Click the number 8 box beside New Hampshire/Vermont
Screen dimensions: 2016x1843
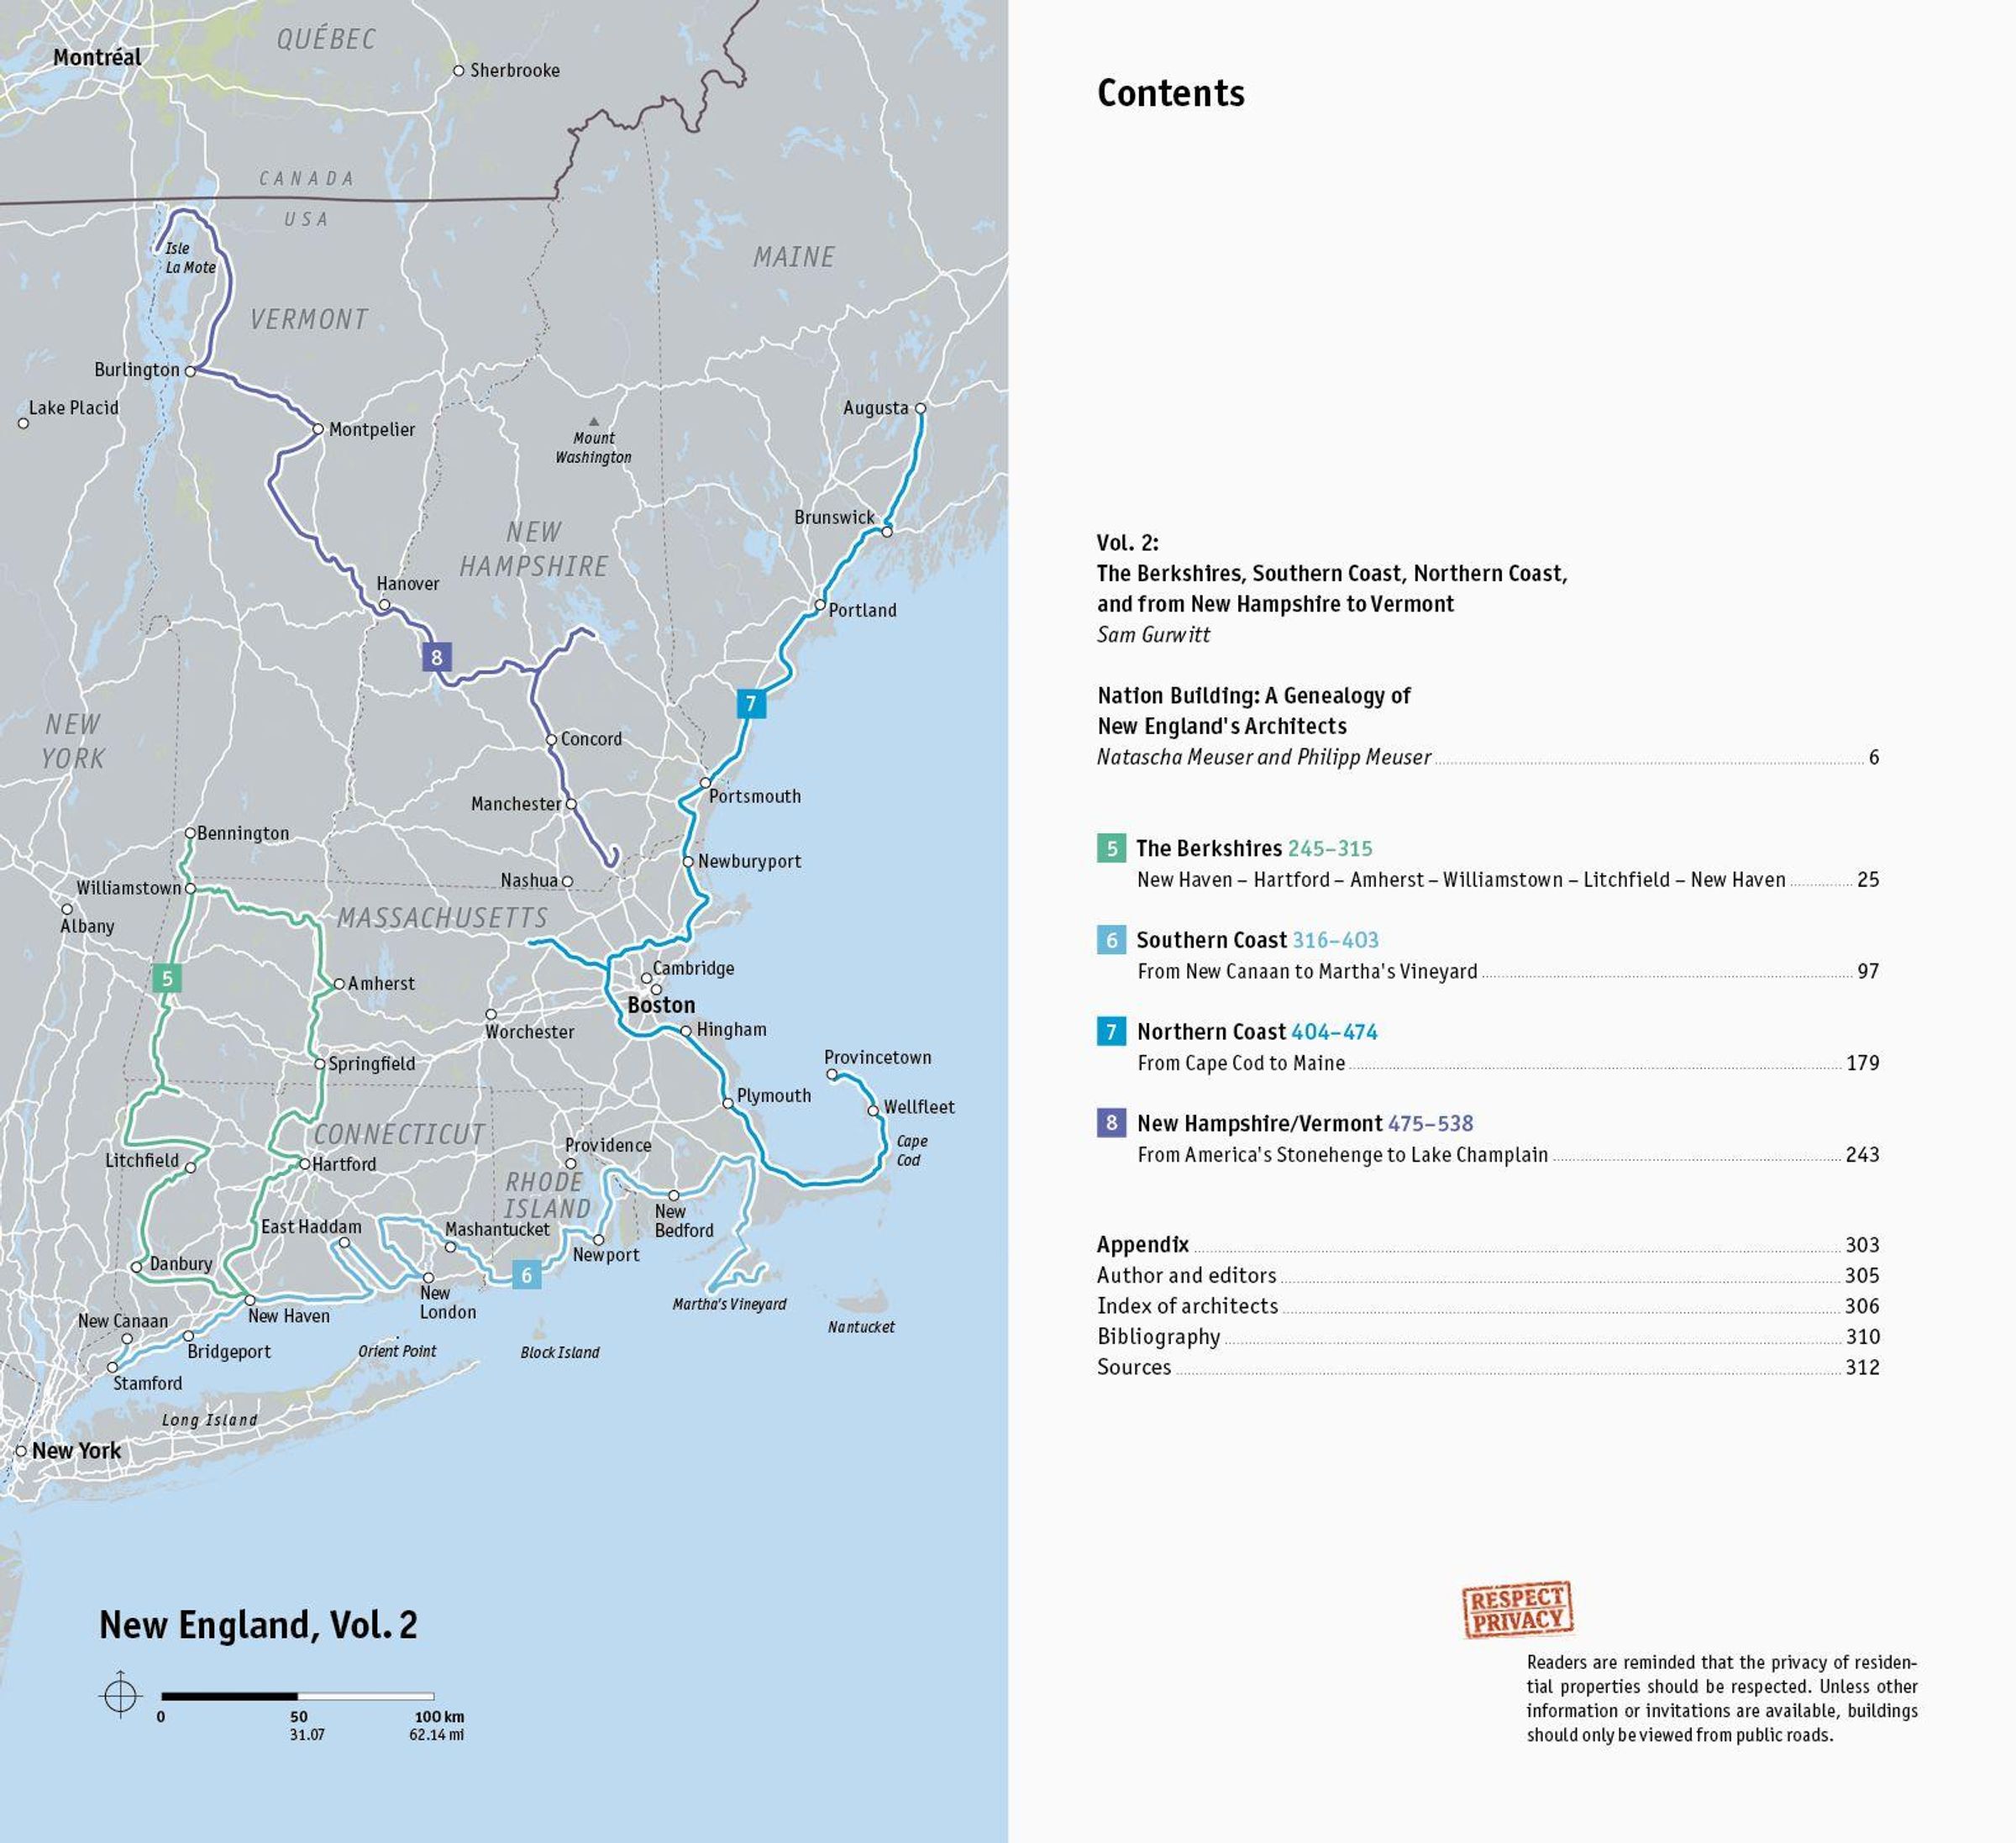[1111, 1123]
